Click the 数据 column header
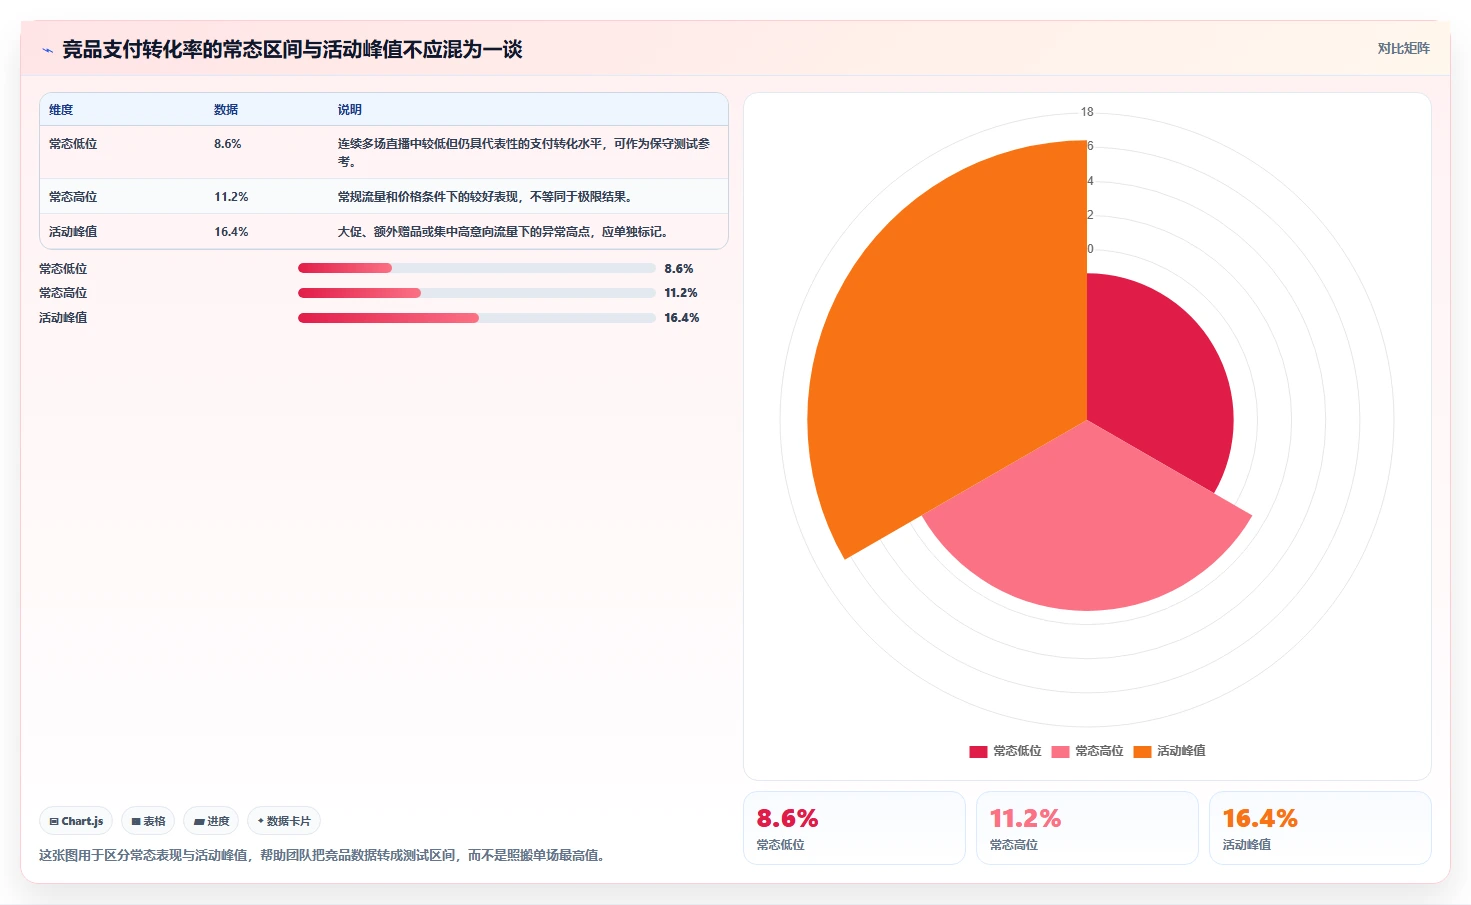This screenshot has width=1471, height=905. pyautogui.click(x=226, y=110)
